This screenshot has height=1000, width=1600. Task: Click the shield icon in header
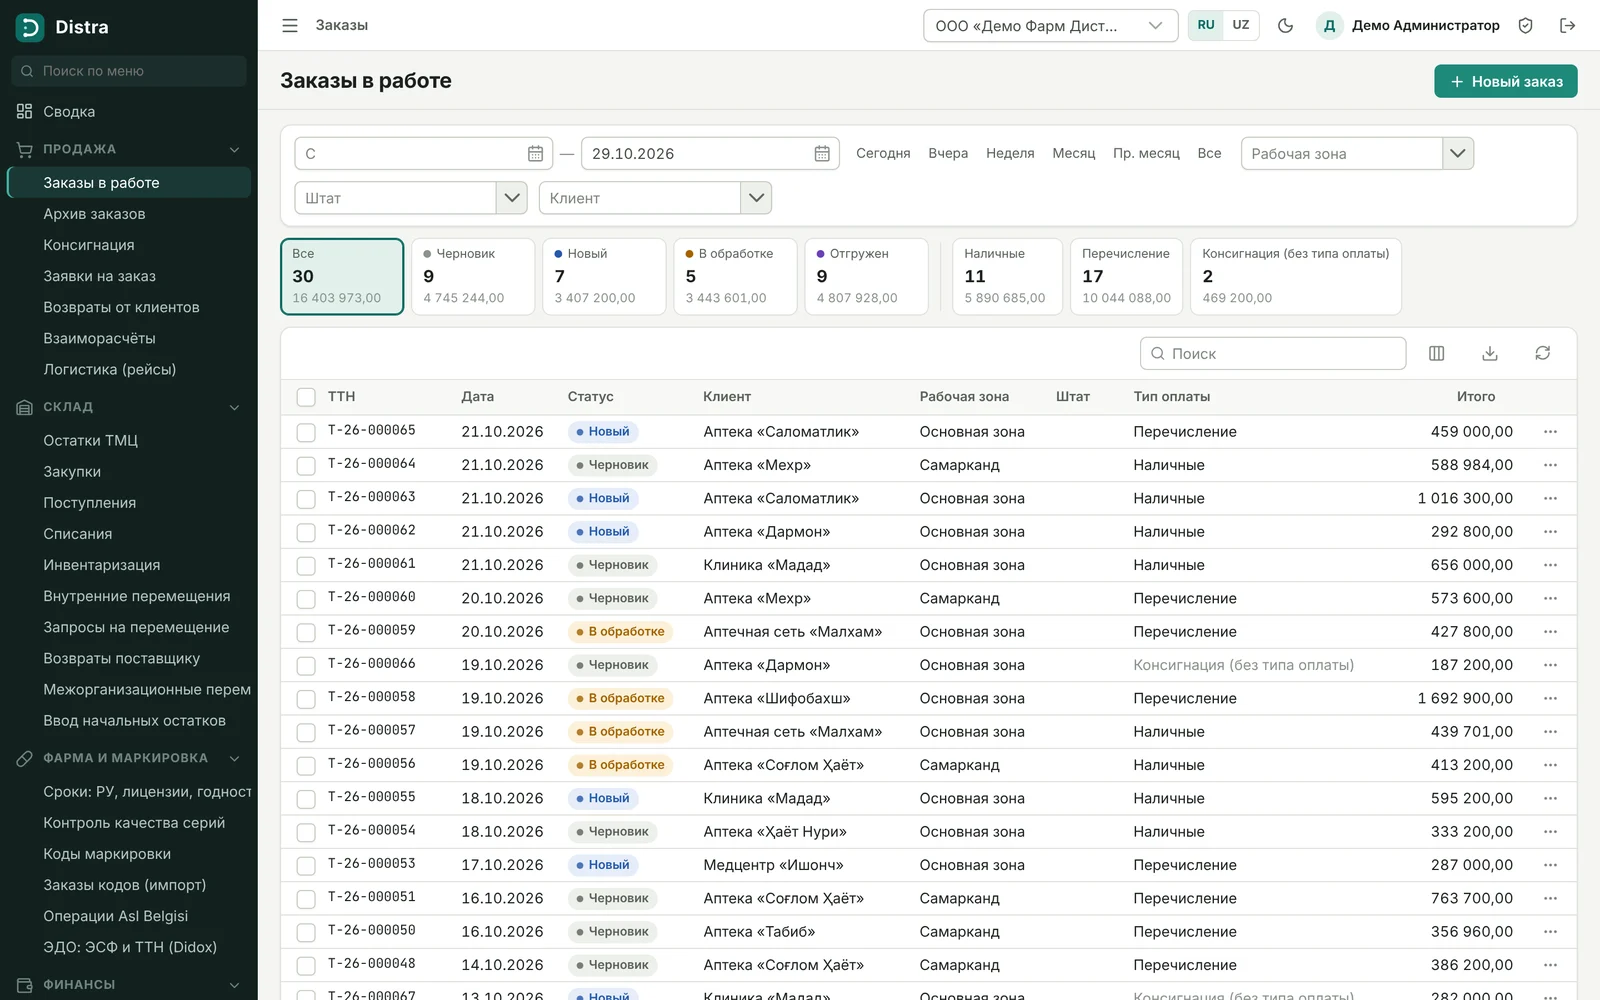(x=1525, y=26)
